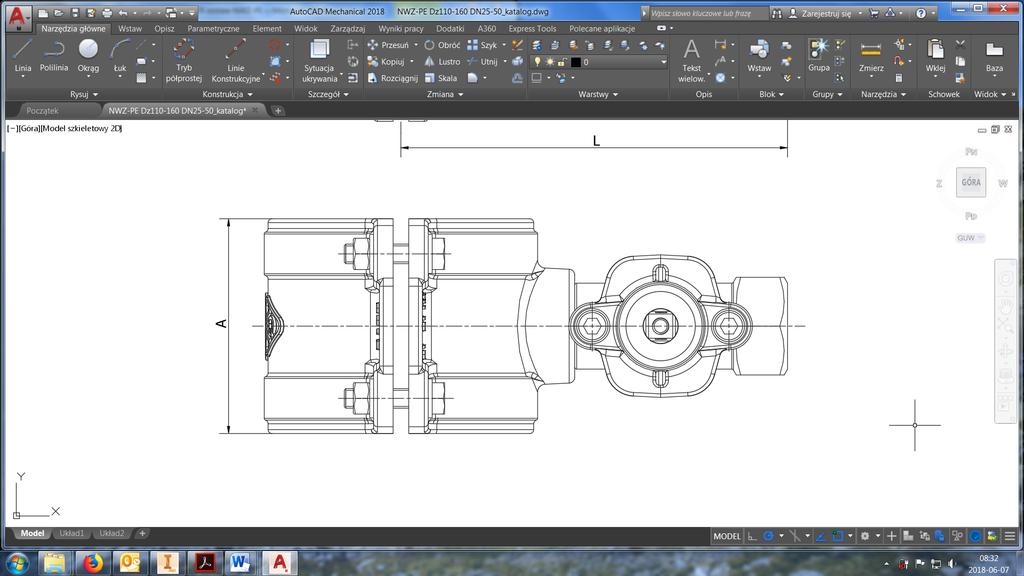Open Linie Konstrukcyjne tool

click(x=236, y=61)
